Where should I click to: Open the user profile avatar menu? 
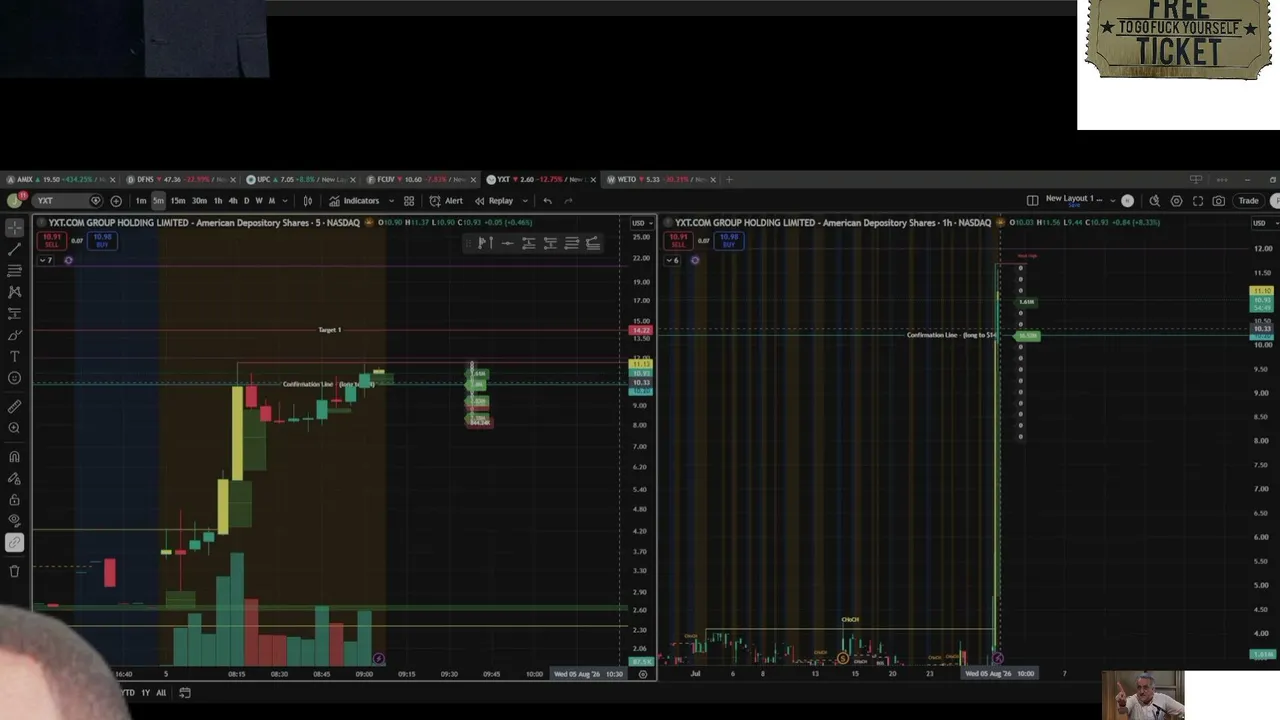tap(14, 200)
